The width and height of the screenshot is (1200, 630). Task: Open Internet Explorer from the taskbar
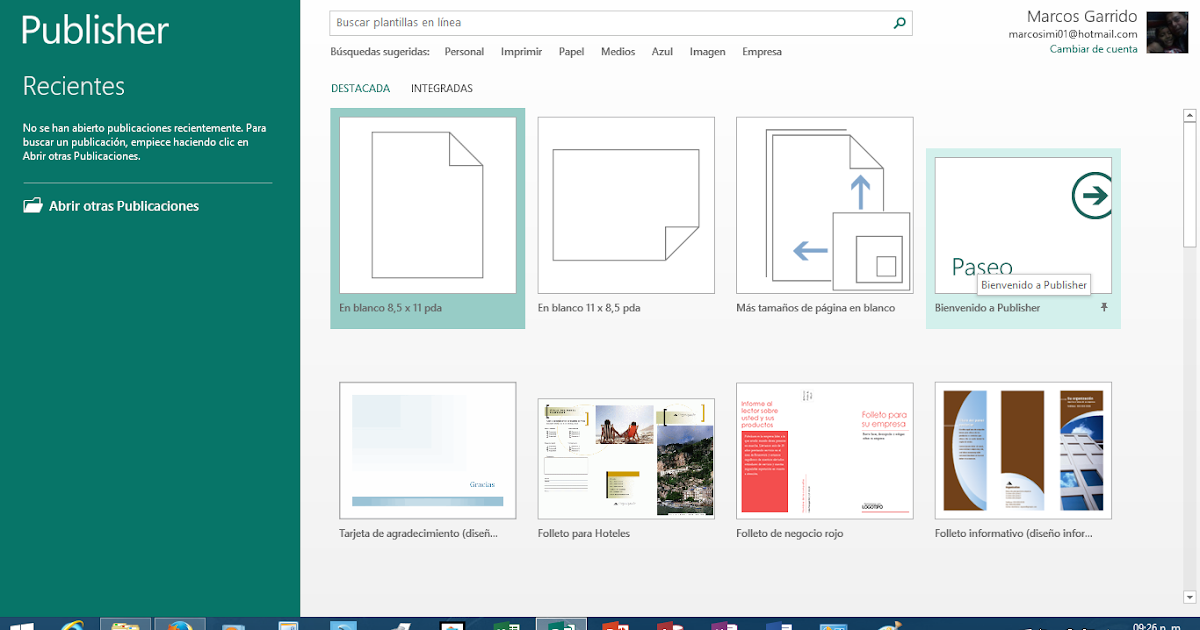pyautogui.click(x=72, y=625)
